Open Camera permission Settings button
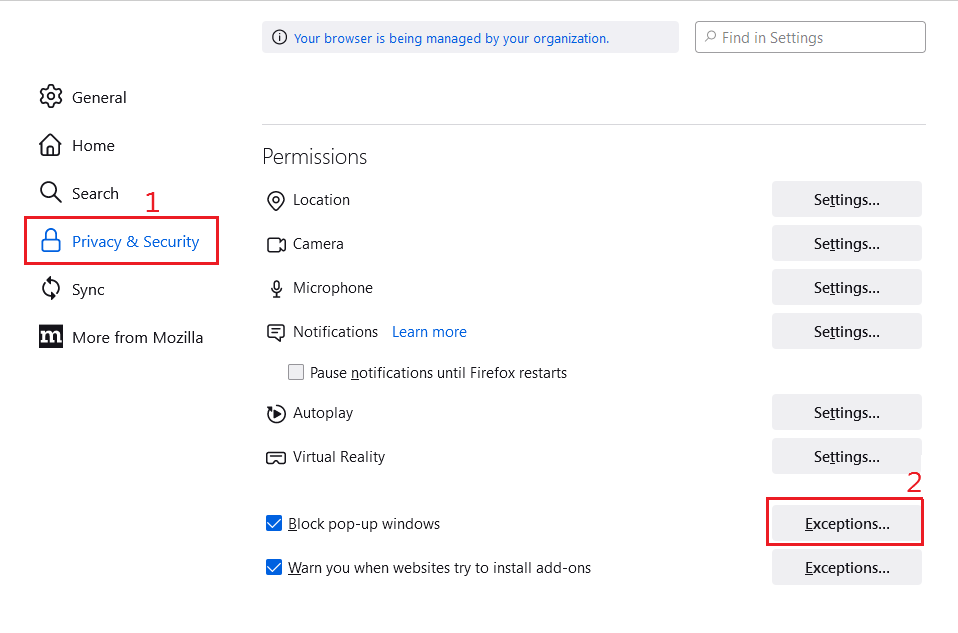Image resolution: width=958 pixels, height=633 pixels. pos(846,244)
